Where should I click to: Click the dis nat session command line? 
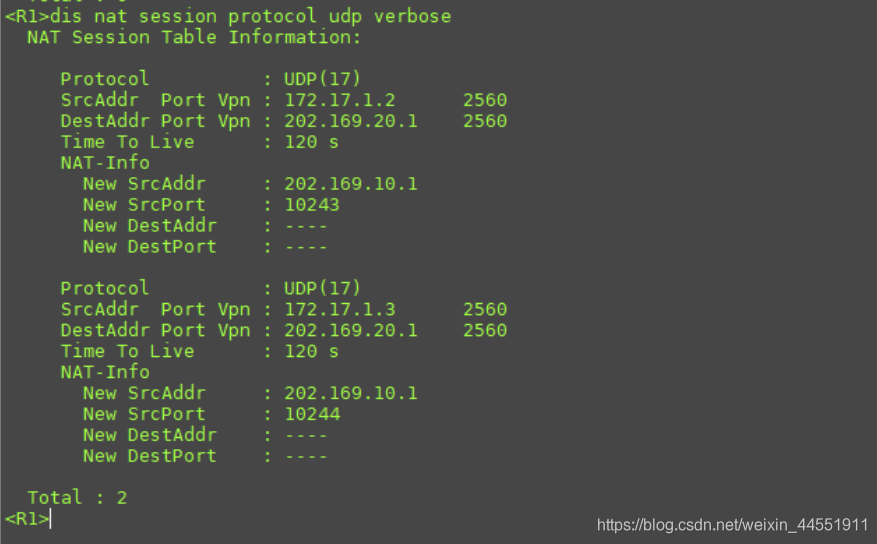tap(228, 16)
